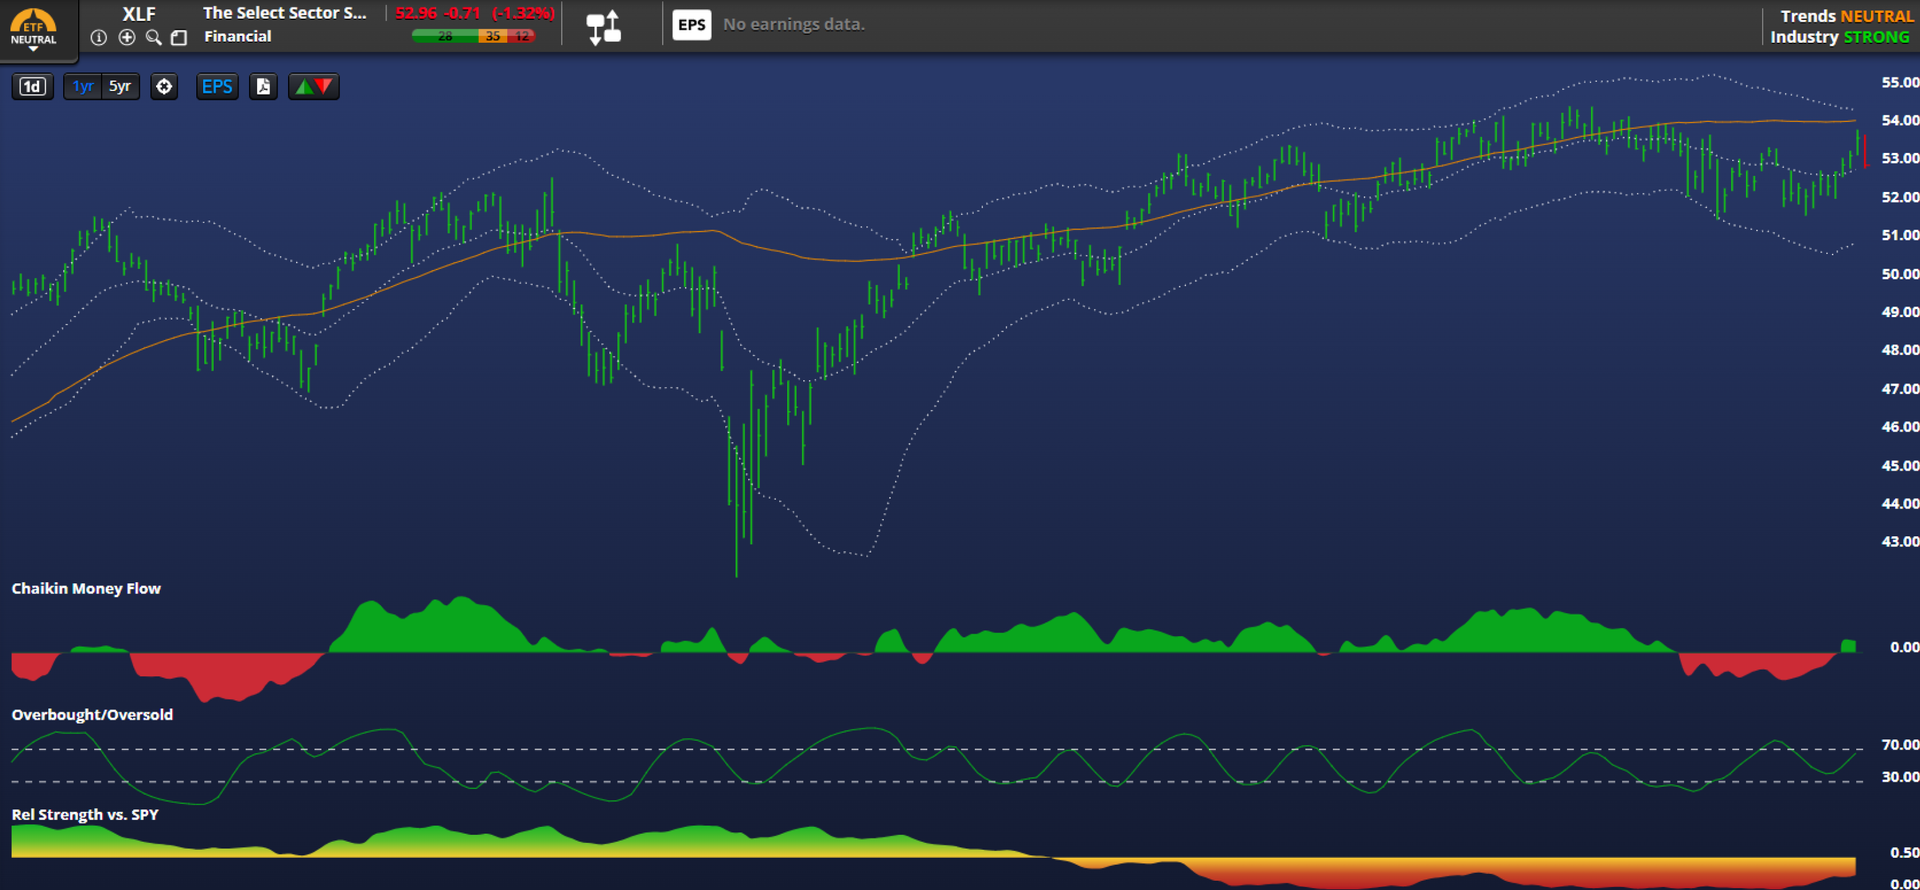Toggle green/red up-down arrows indicator

(313, 87)
